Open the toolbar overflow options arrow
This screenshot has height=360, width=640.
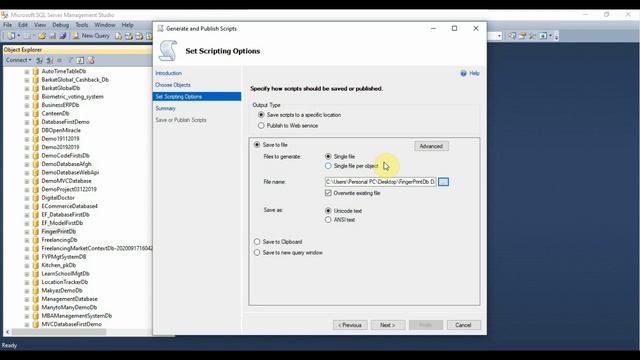coord(556,38)
